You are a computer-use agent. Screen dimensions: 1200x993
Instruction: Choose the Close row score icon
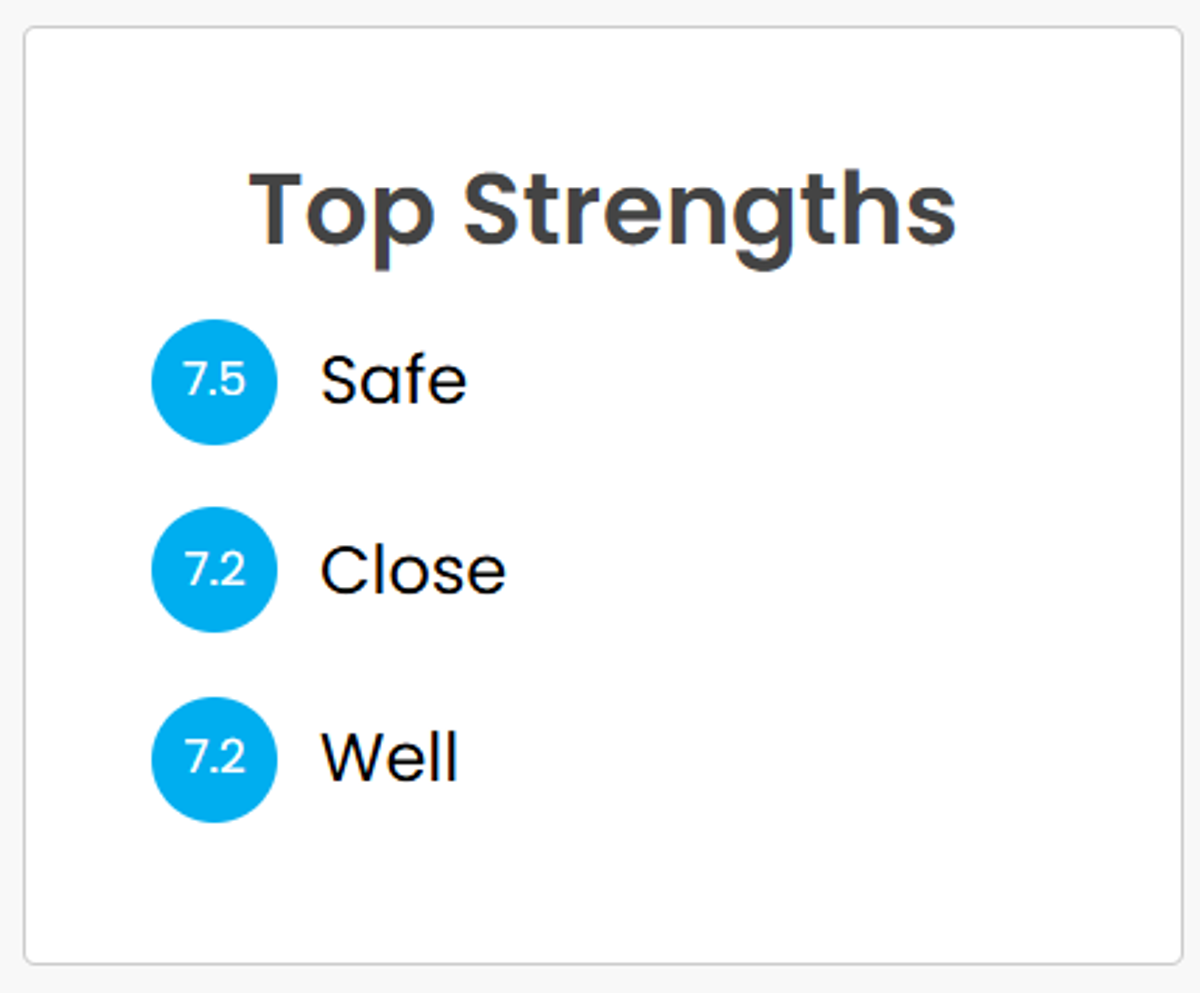click(214, 570)
